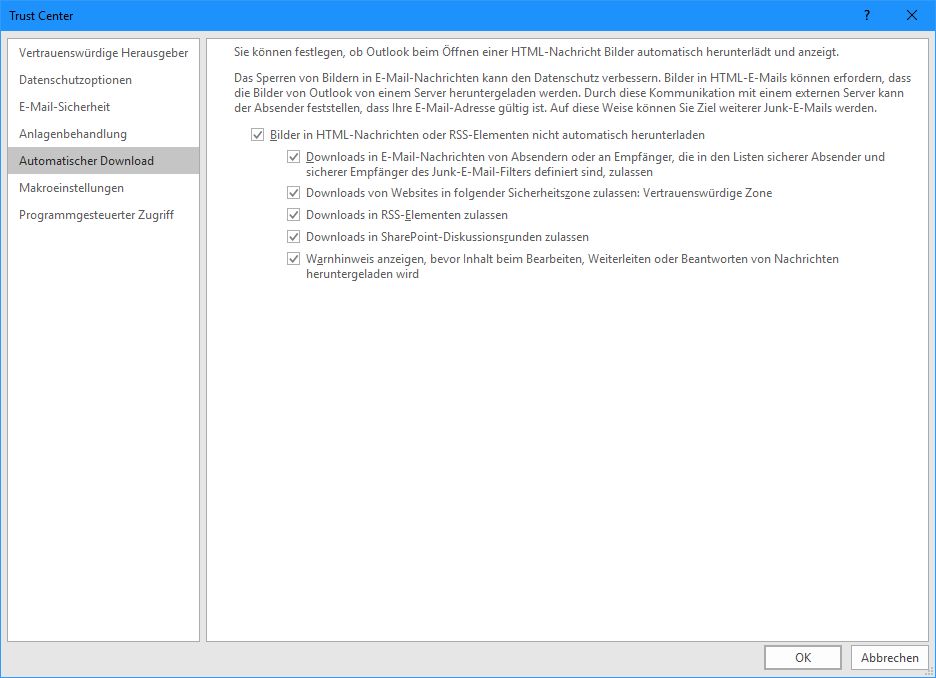Uncheck downloads from sicherer Absender lists option
The height and width of the screenshot is (678, 936).
pyautogui.click(x=293, y=157)
